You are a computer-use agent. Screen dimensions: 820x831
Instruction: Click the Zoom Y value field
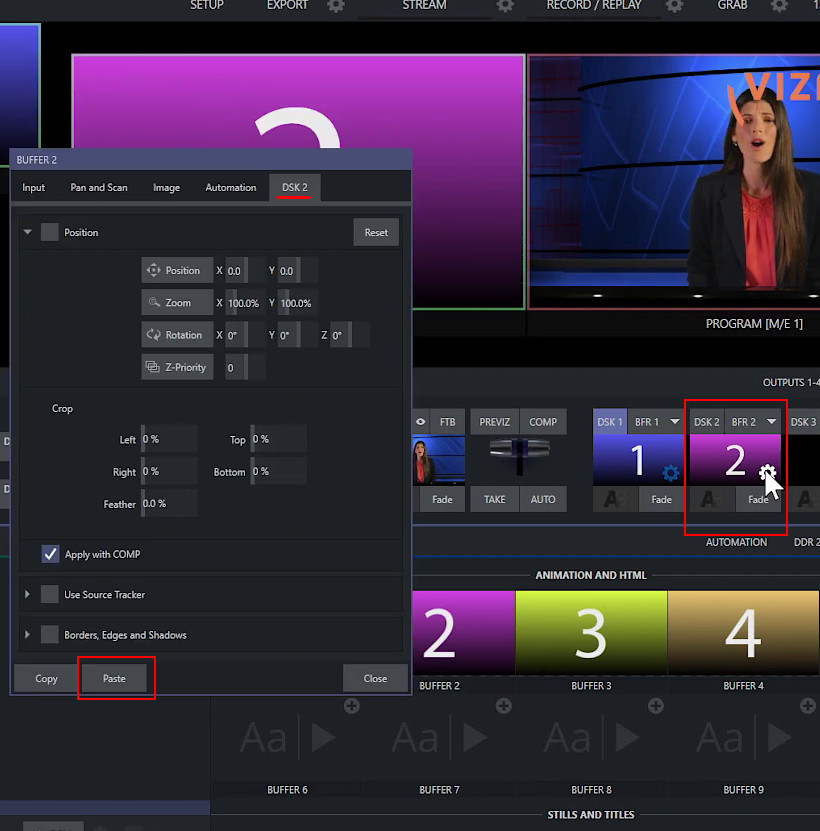pos(298,303)
